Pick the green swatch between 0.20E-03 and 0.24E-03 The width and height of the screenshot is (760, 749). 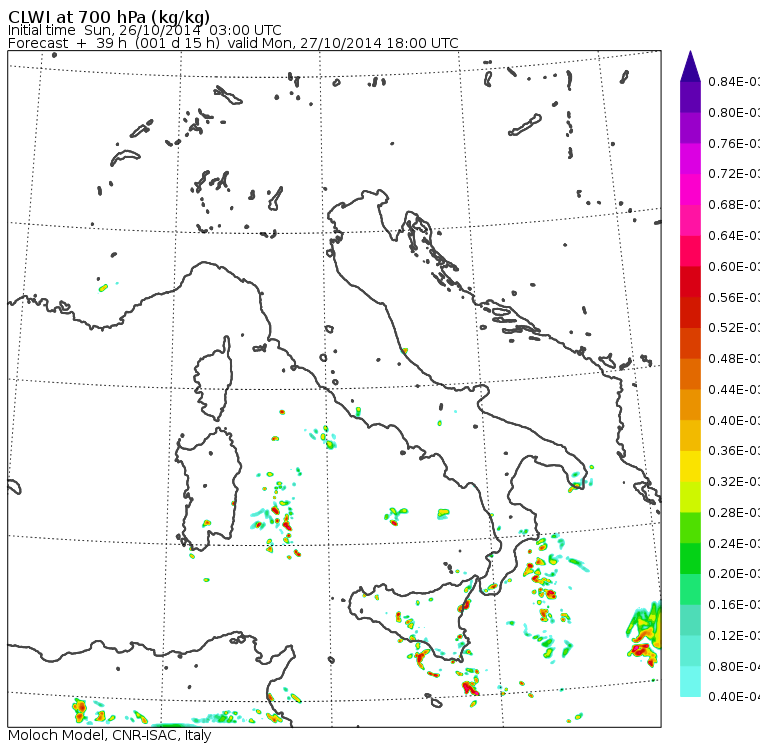pyautogui.click(x=690, y=558)
